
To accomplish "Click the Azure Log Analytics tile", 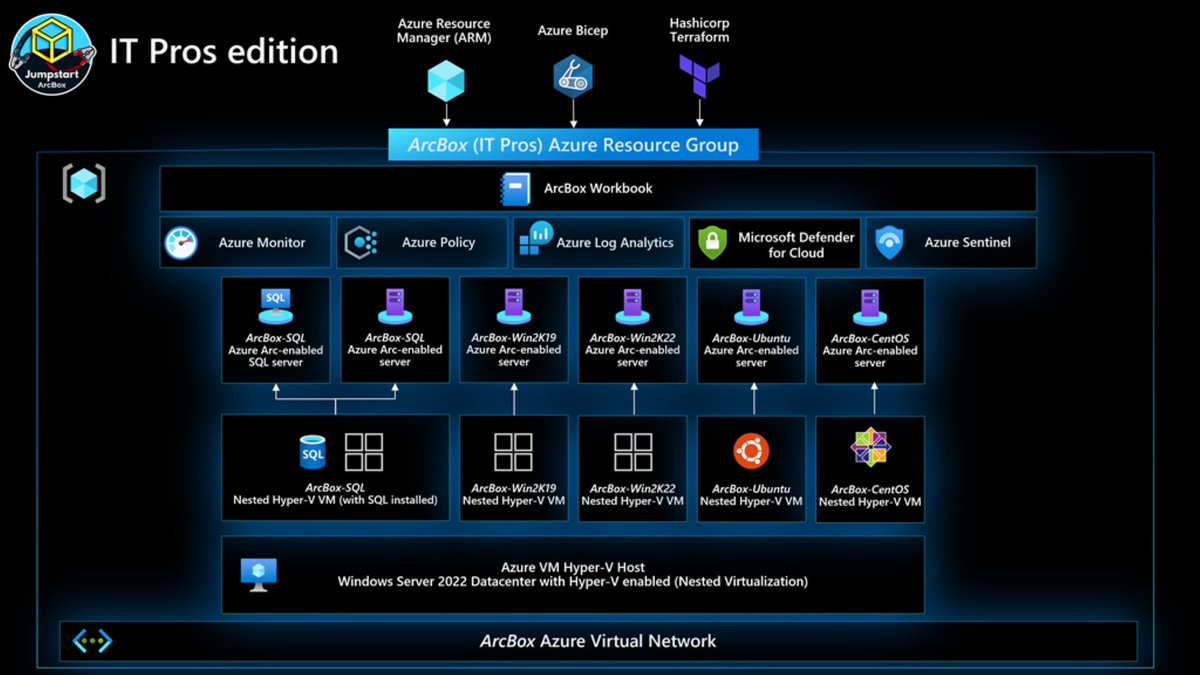I will (598, 242).
